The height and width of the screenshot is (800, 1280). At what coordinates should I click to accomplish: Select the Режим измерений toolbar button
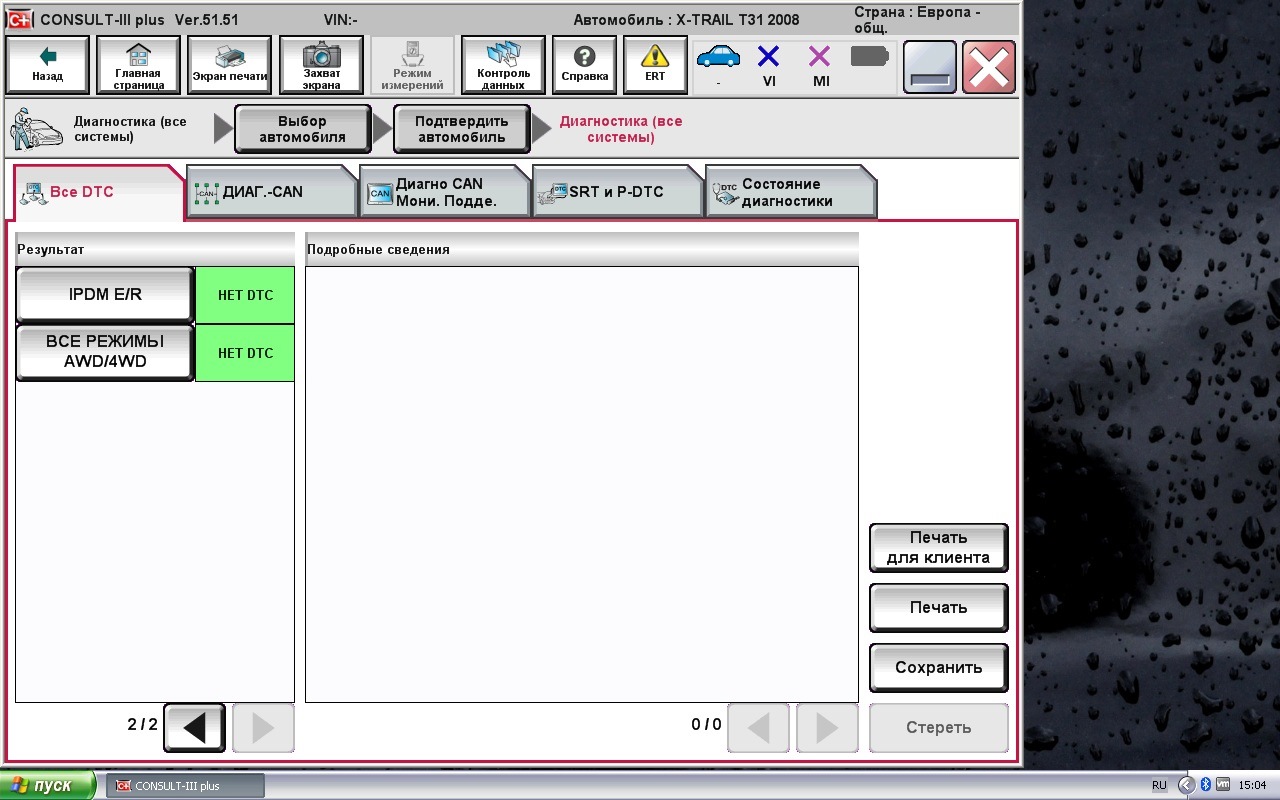point(412,66)
